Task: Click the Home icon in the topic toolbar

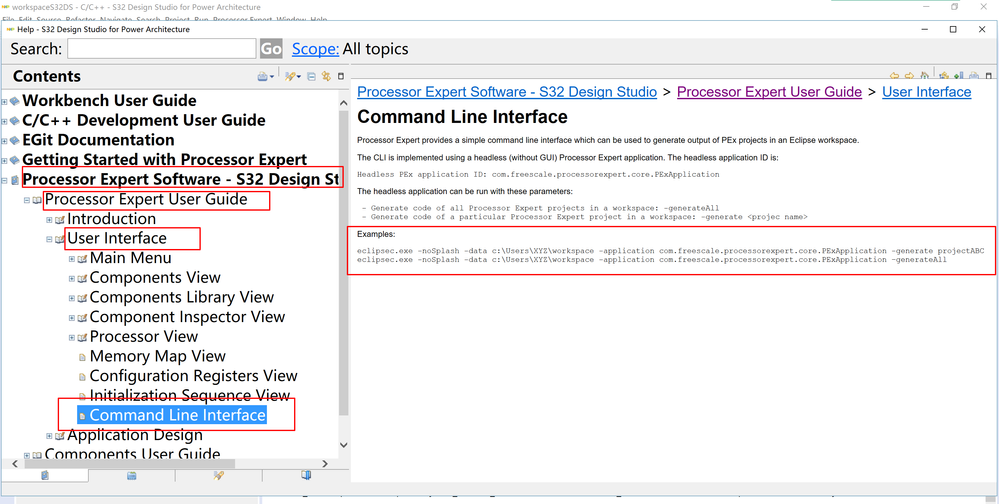Action: click(x=924, y=76)
